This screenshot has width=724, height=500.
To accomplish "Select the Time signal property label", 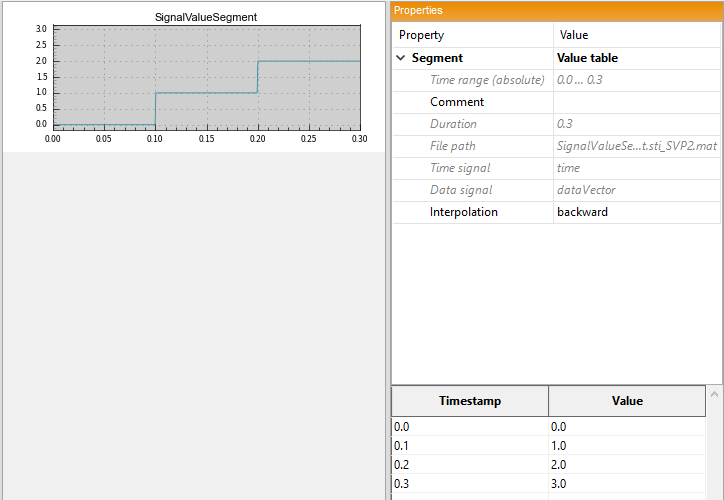I will (x=460, y=168).
